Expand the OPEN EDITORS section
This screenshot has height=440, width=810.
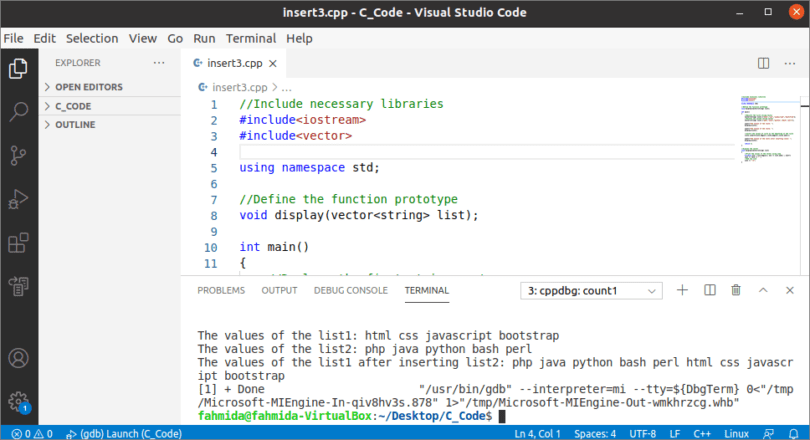(110, 87)
